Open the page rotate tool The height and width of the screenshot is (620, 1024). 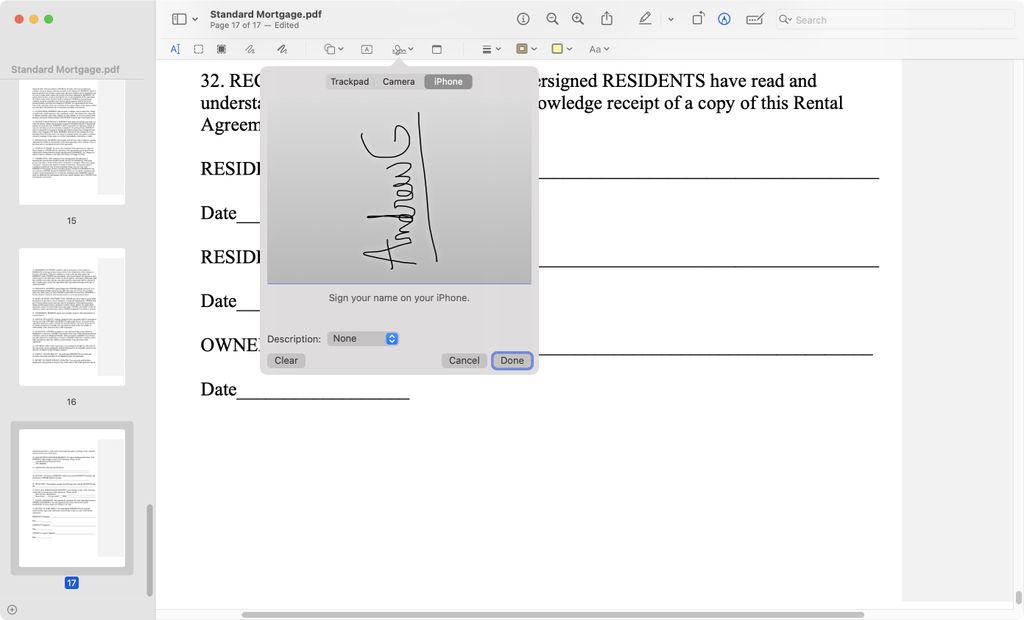point(698,19)
